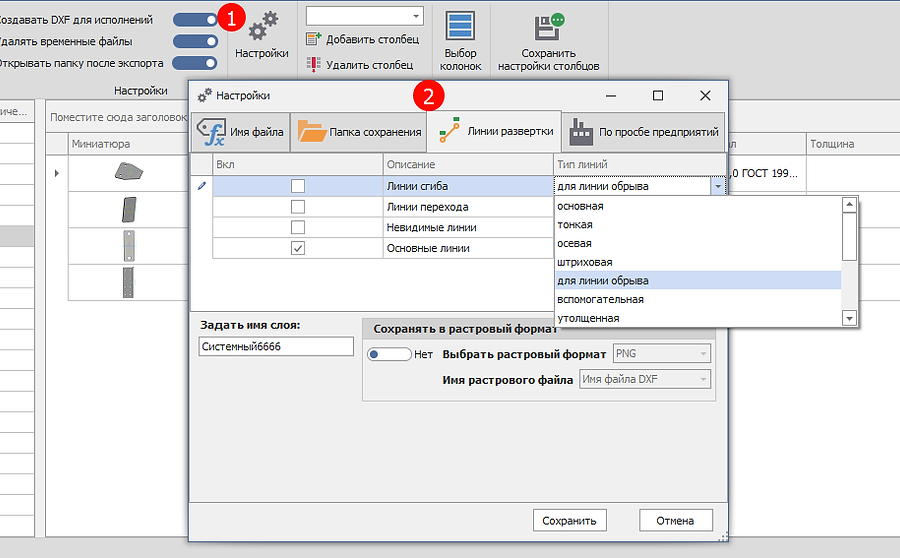
Task: Open Настройки gear icon in ribbon
Action: (262, 26)
